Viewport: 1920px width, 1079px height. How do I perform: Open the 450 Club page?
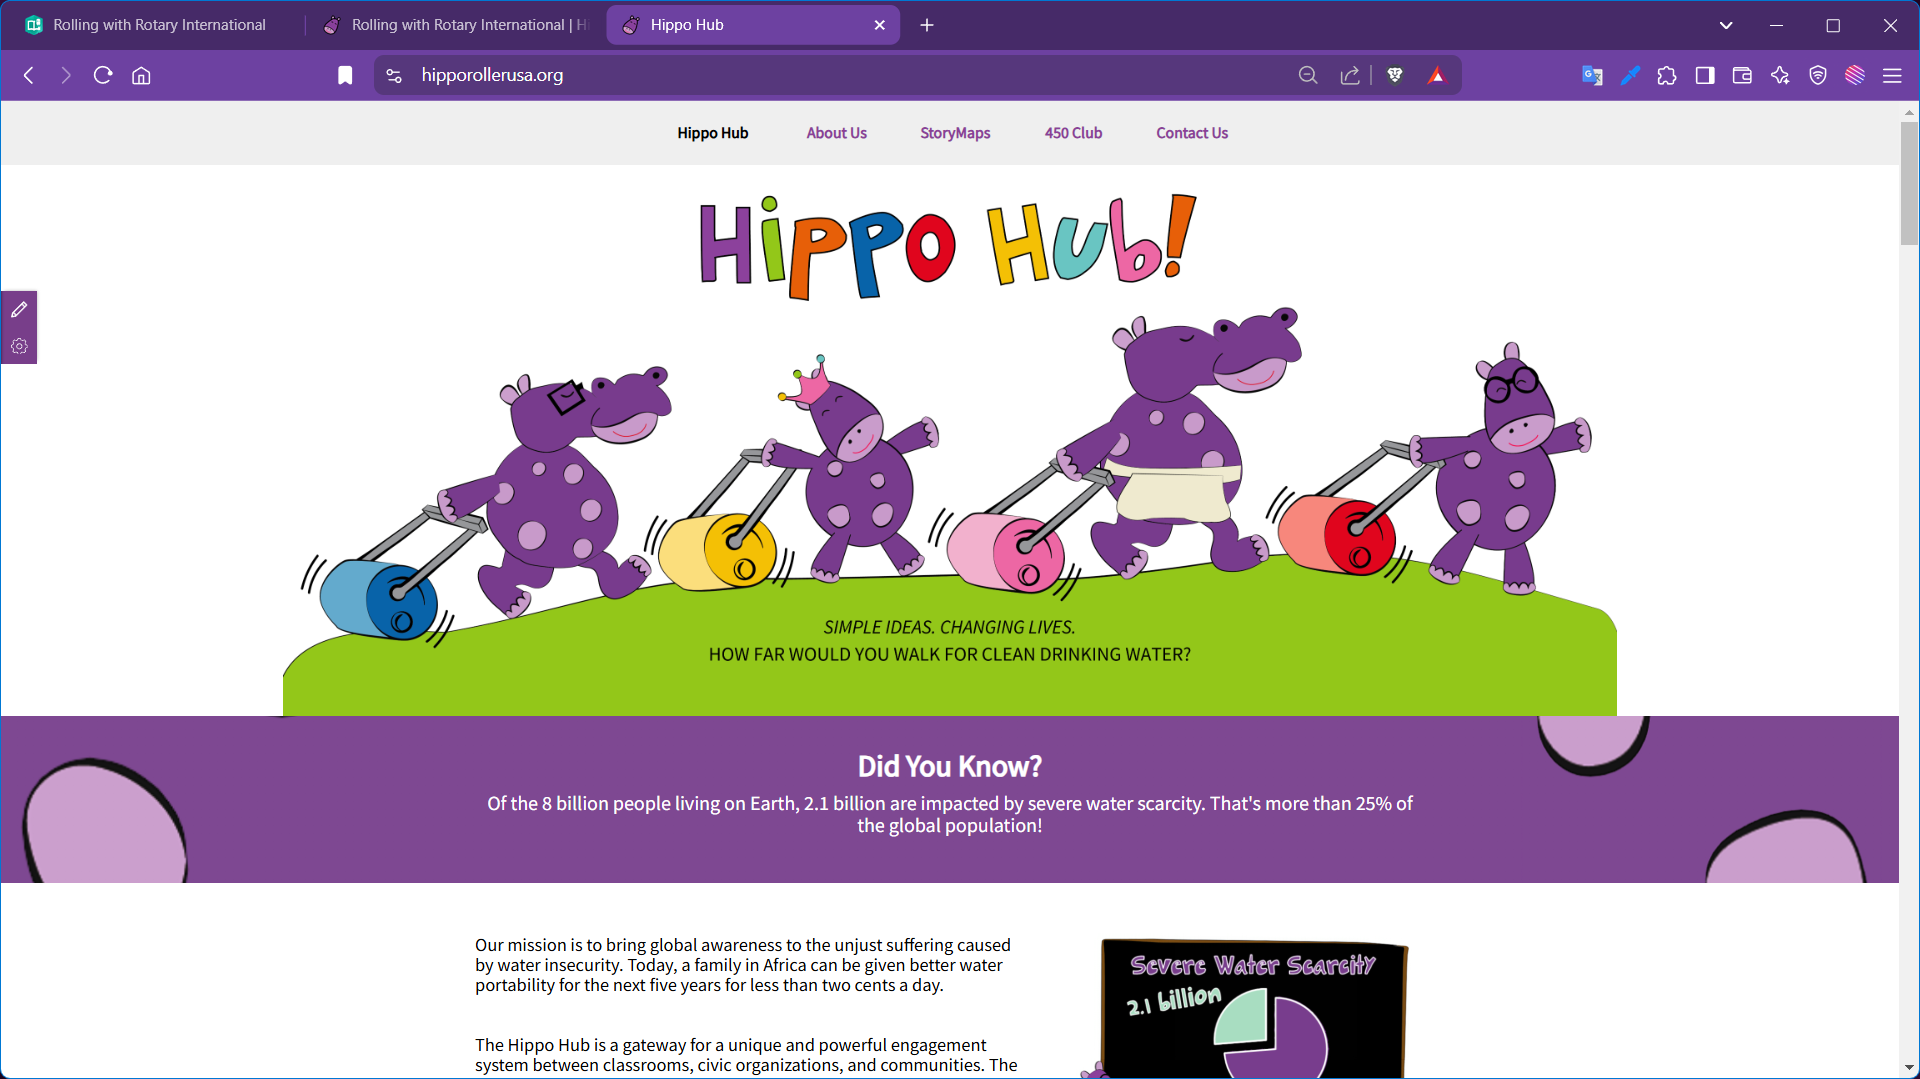pyautogui.click(x=1073, y=133)
